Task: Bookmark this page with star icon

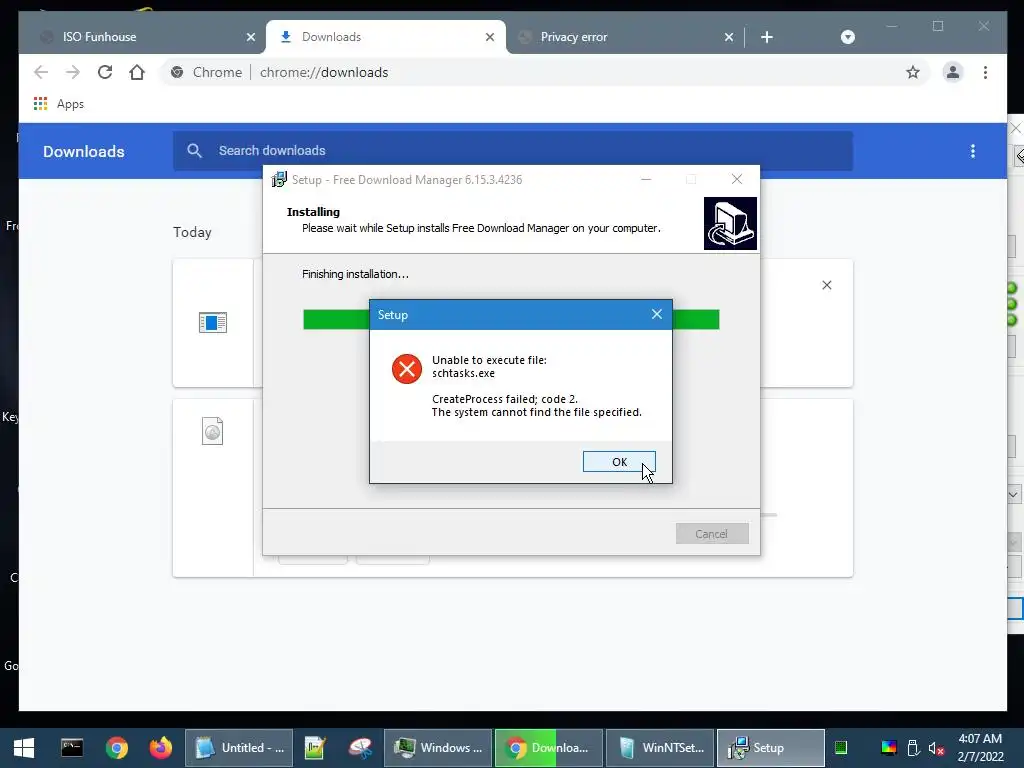Action: point(912,72)
